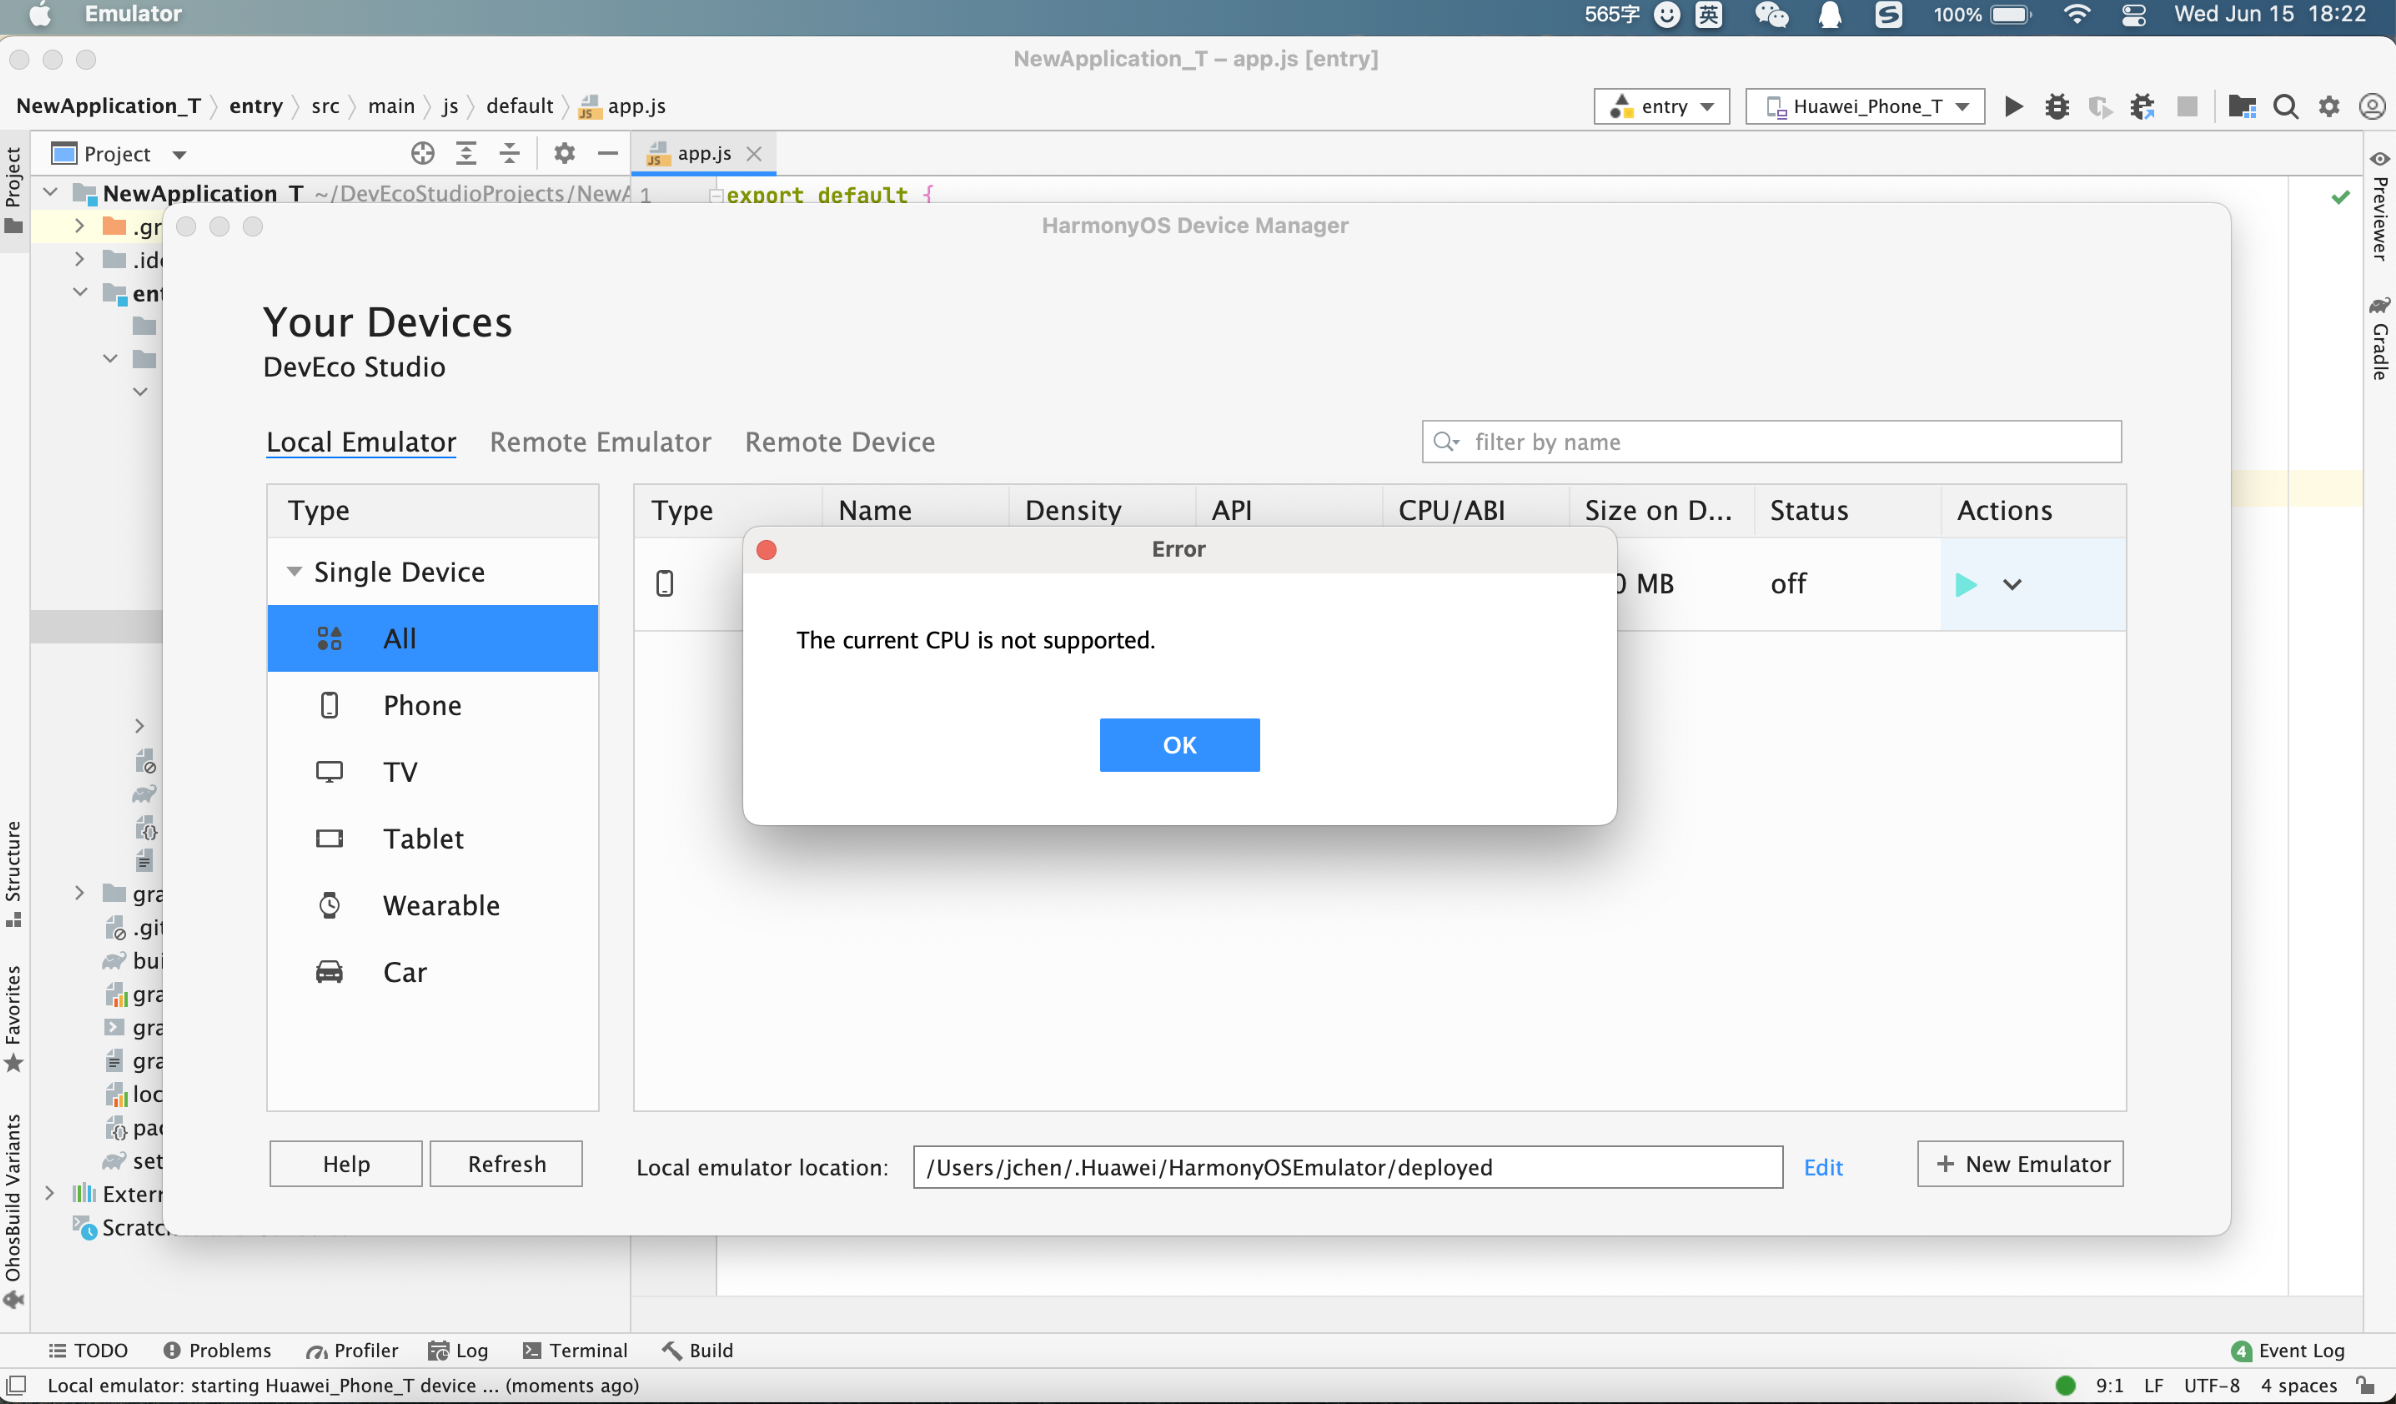
Task: Click the New Emulator button
Action: 2021,1164
